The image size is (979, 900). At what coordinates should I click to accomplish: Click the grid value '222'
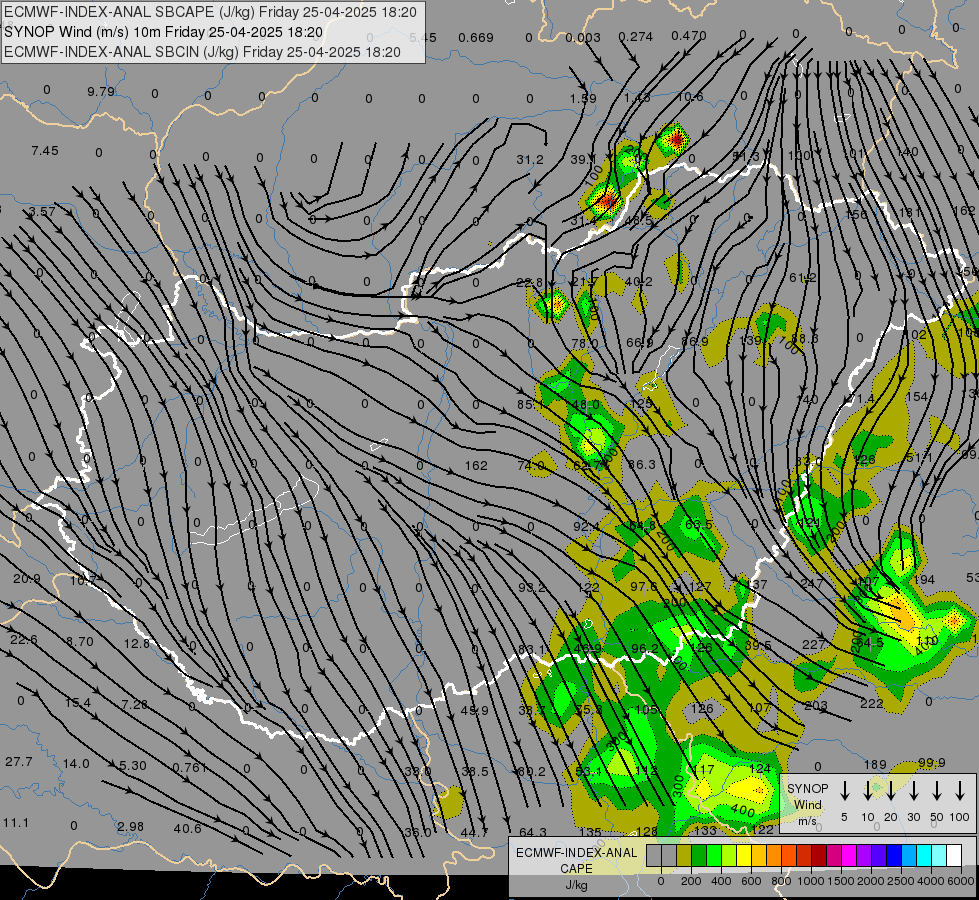point(872,704)
